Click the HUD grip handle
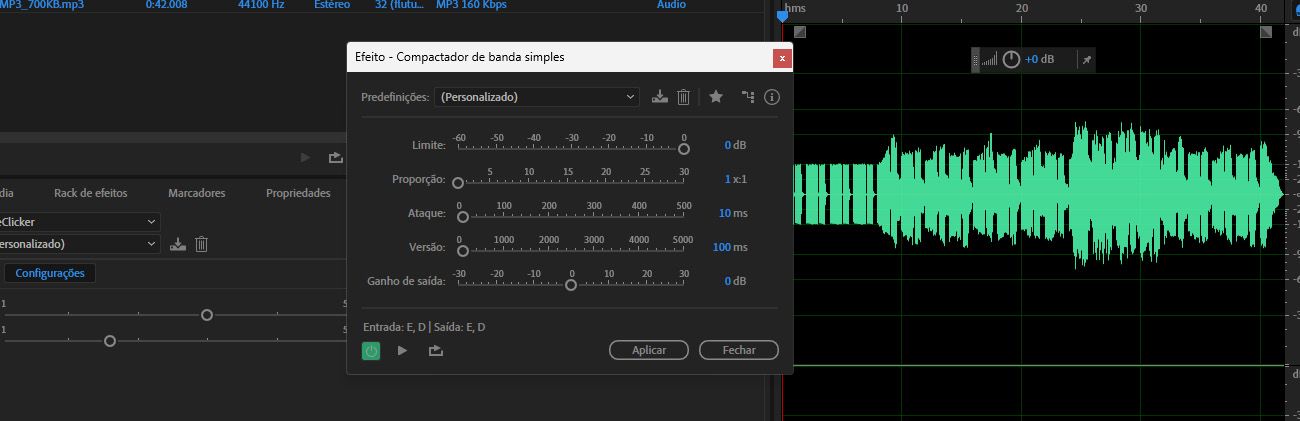This screenshot has width=1300, height=421. [976, 60]
